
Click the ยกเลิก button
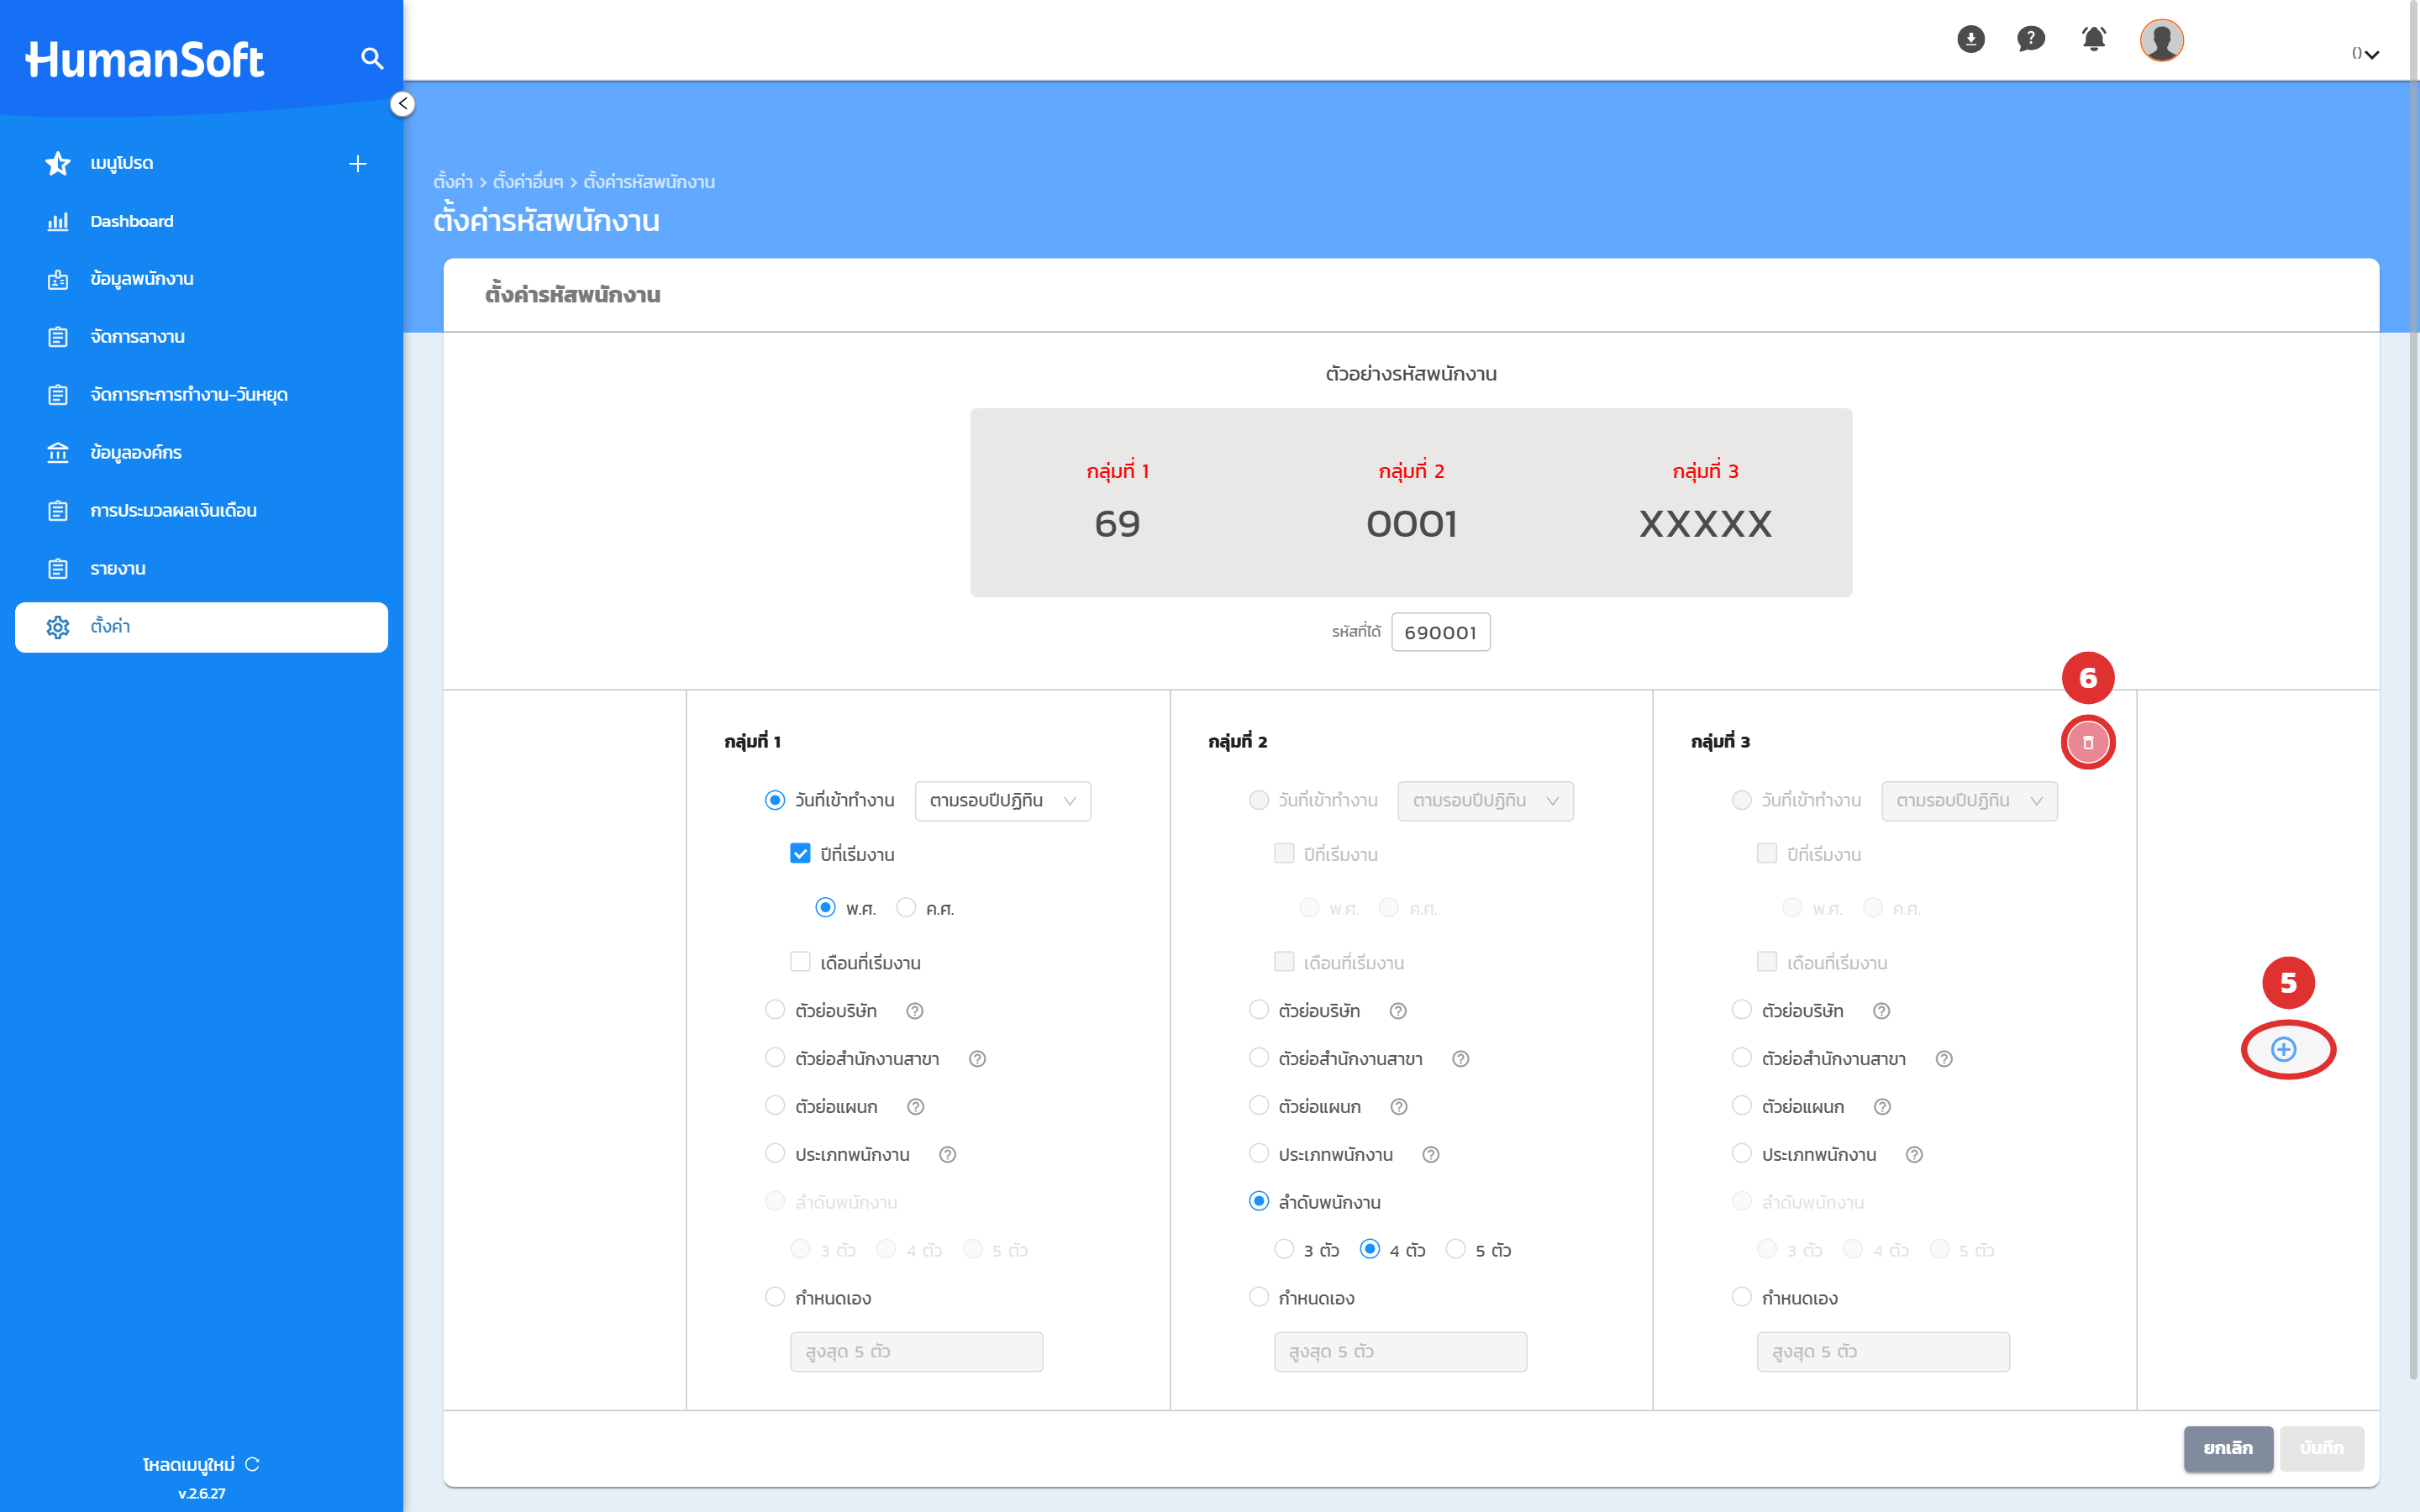pyautogui.click(x=2228, y=1448)
